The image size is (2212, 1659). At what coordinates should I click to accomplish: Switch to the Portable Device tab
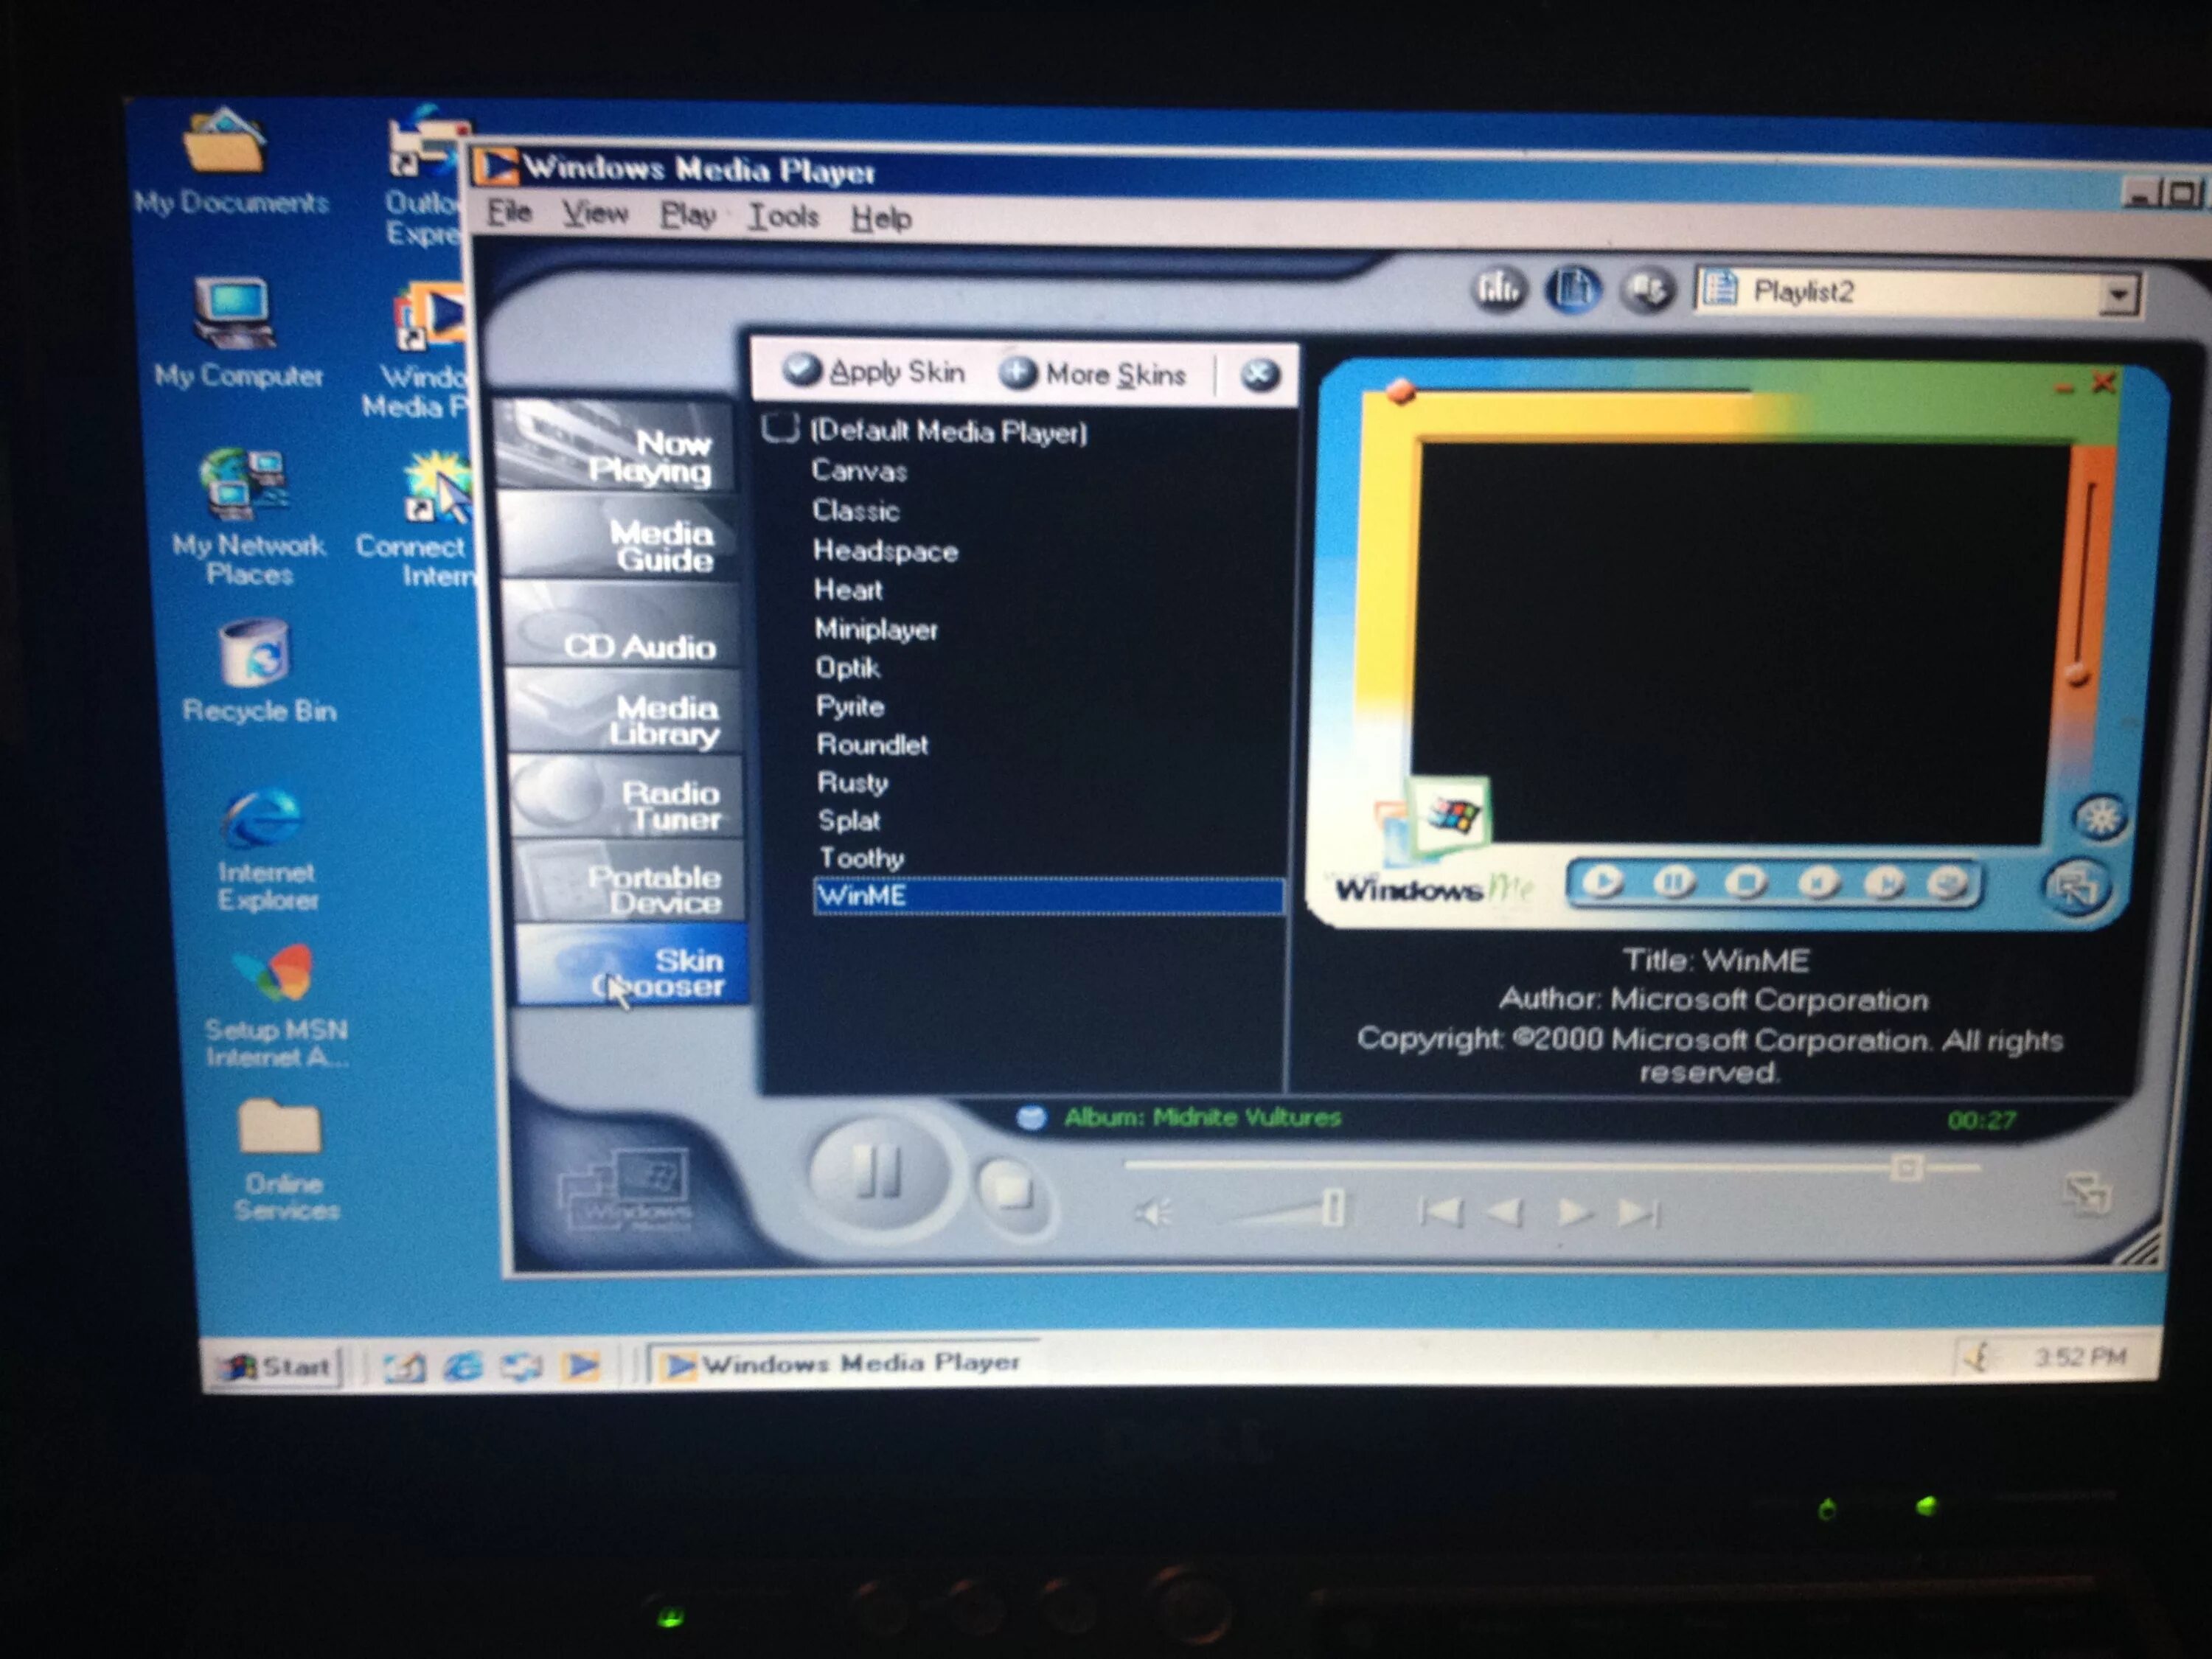click(631, 882)
